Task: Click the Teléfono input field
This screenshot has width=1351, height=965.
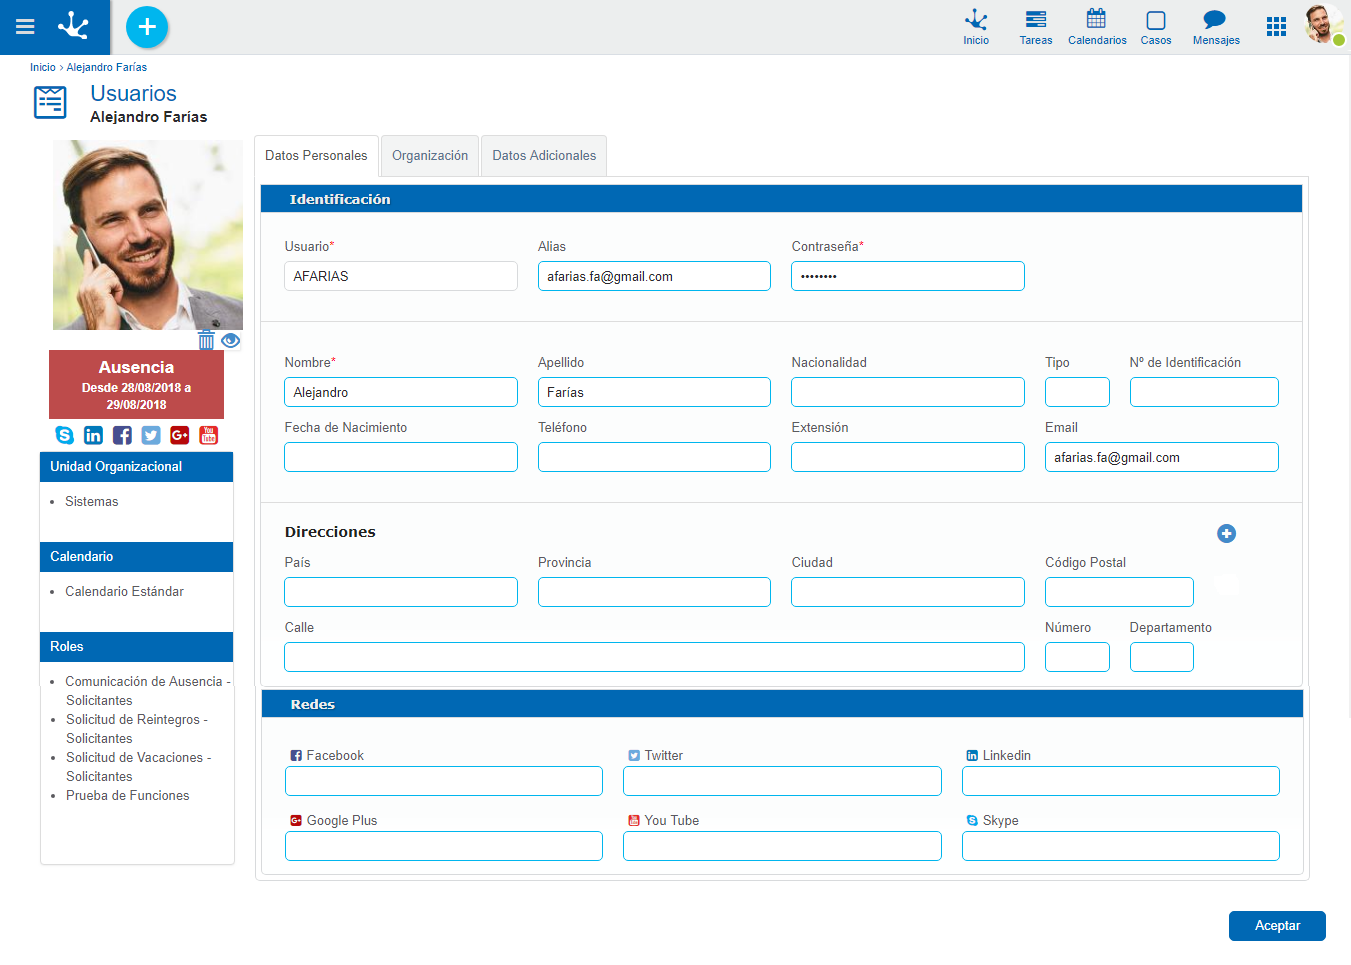Action: (654, 457)
